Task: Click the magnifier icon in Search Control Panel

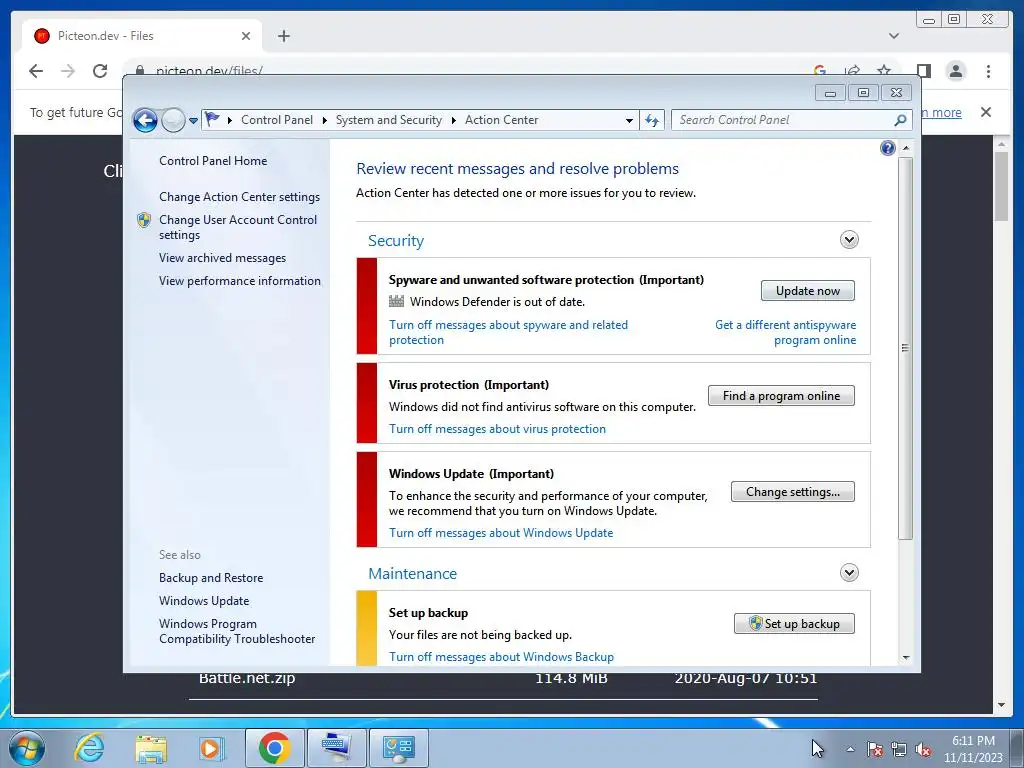Action: pos(900,120)
